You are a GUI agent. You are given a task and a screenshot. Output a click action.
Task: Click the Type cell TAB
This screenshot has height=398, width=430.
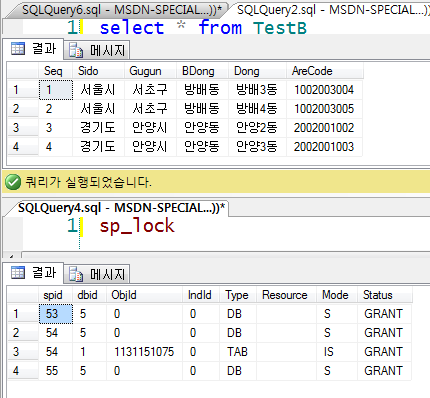point(238,352)
